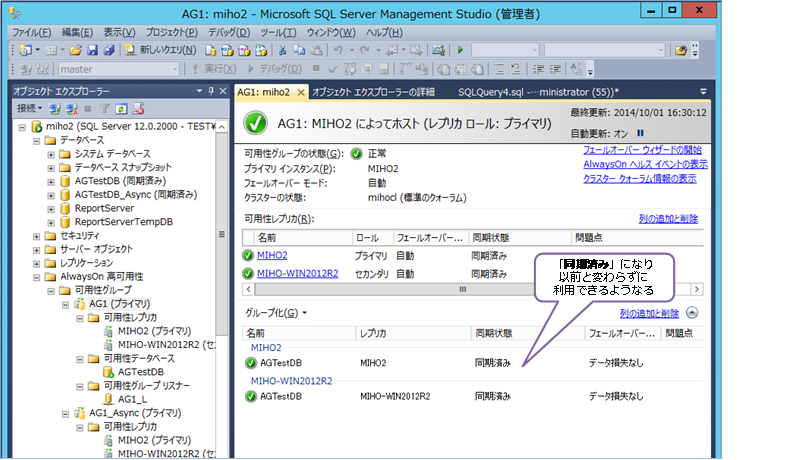Screen dimensions: 800x460
Task: Click the Disconnect icon in Object Explorer
Action: [72, 109]
